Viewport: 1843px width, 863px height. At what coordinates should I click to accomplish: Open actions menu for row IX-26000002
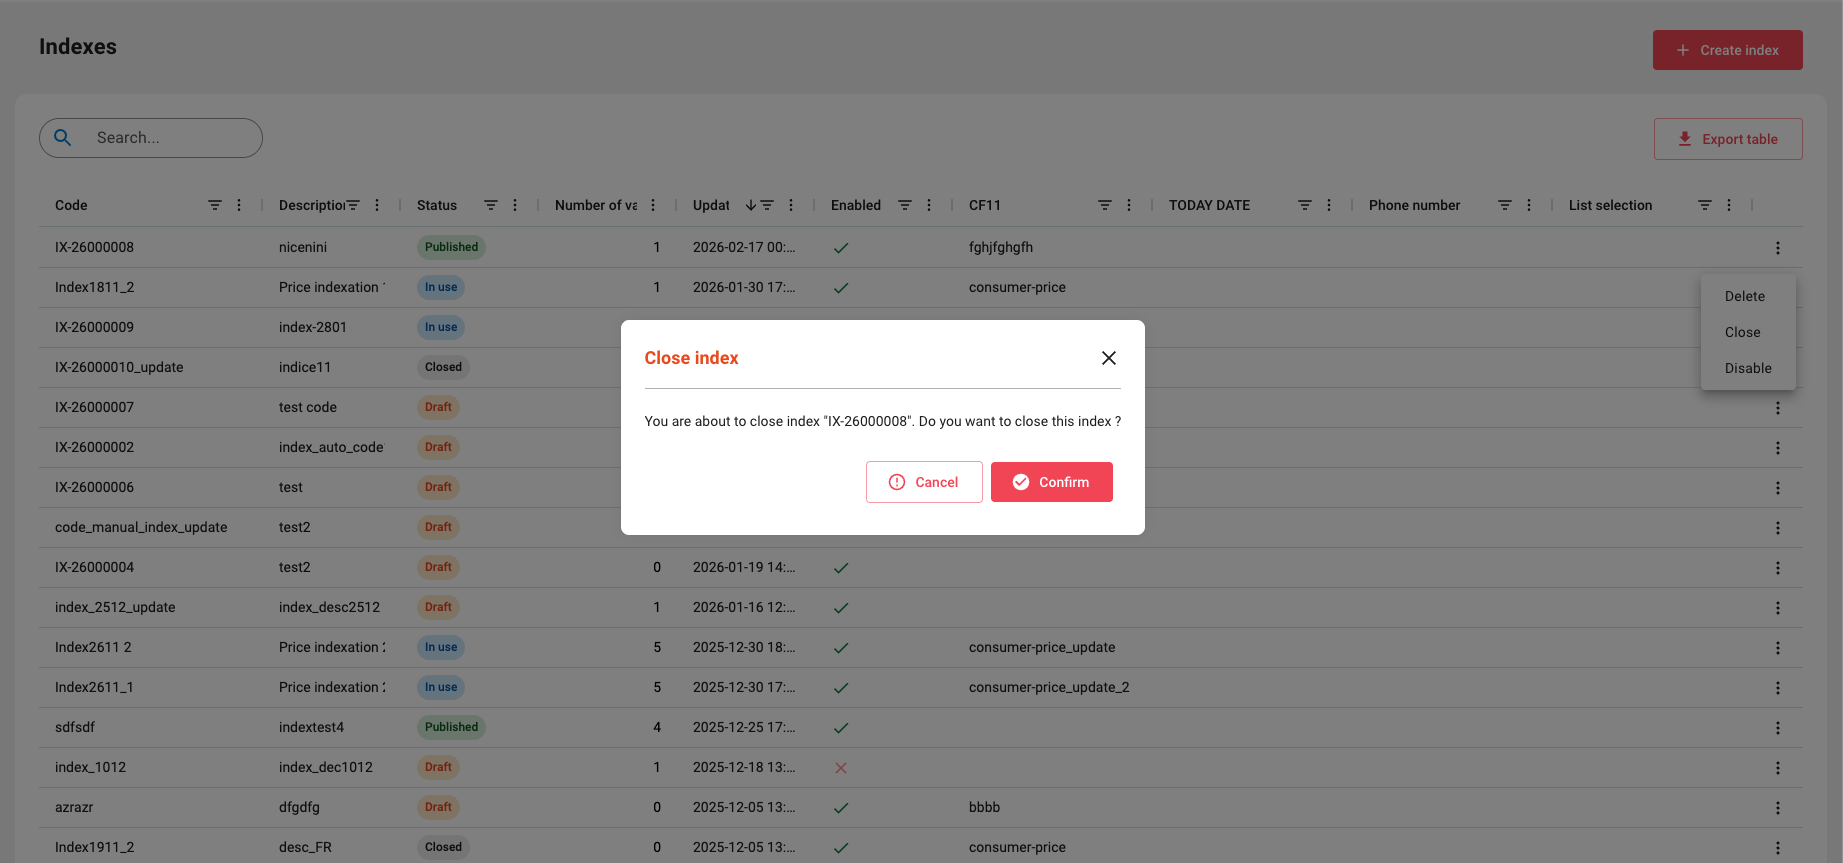click(x=1777, y=448)
